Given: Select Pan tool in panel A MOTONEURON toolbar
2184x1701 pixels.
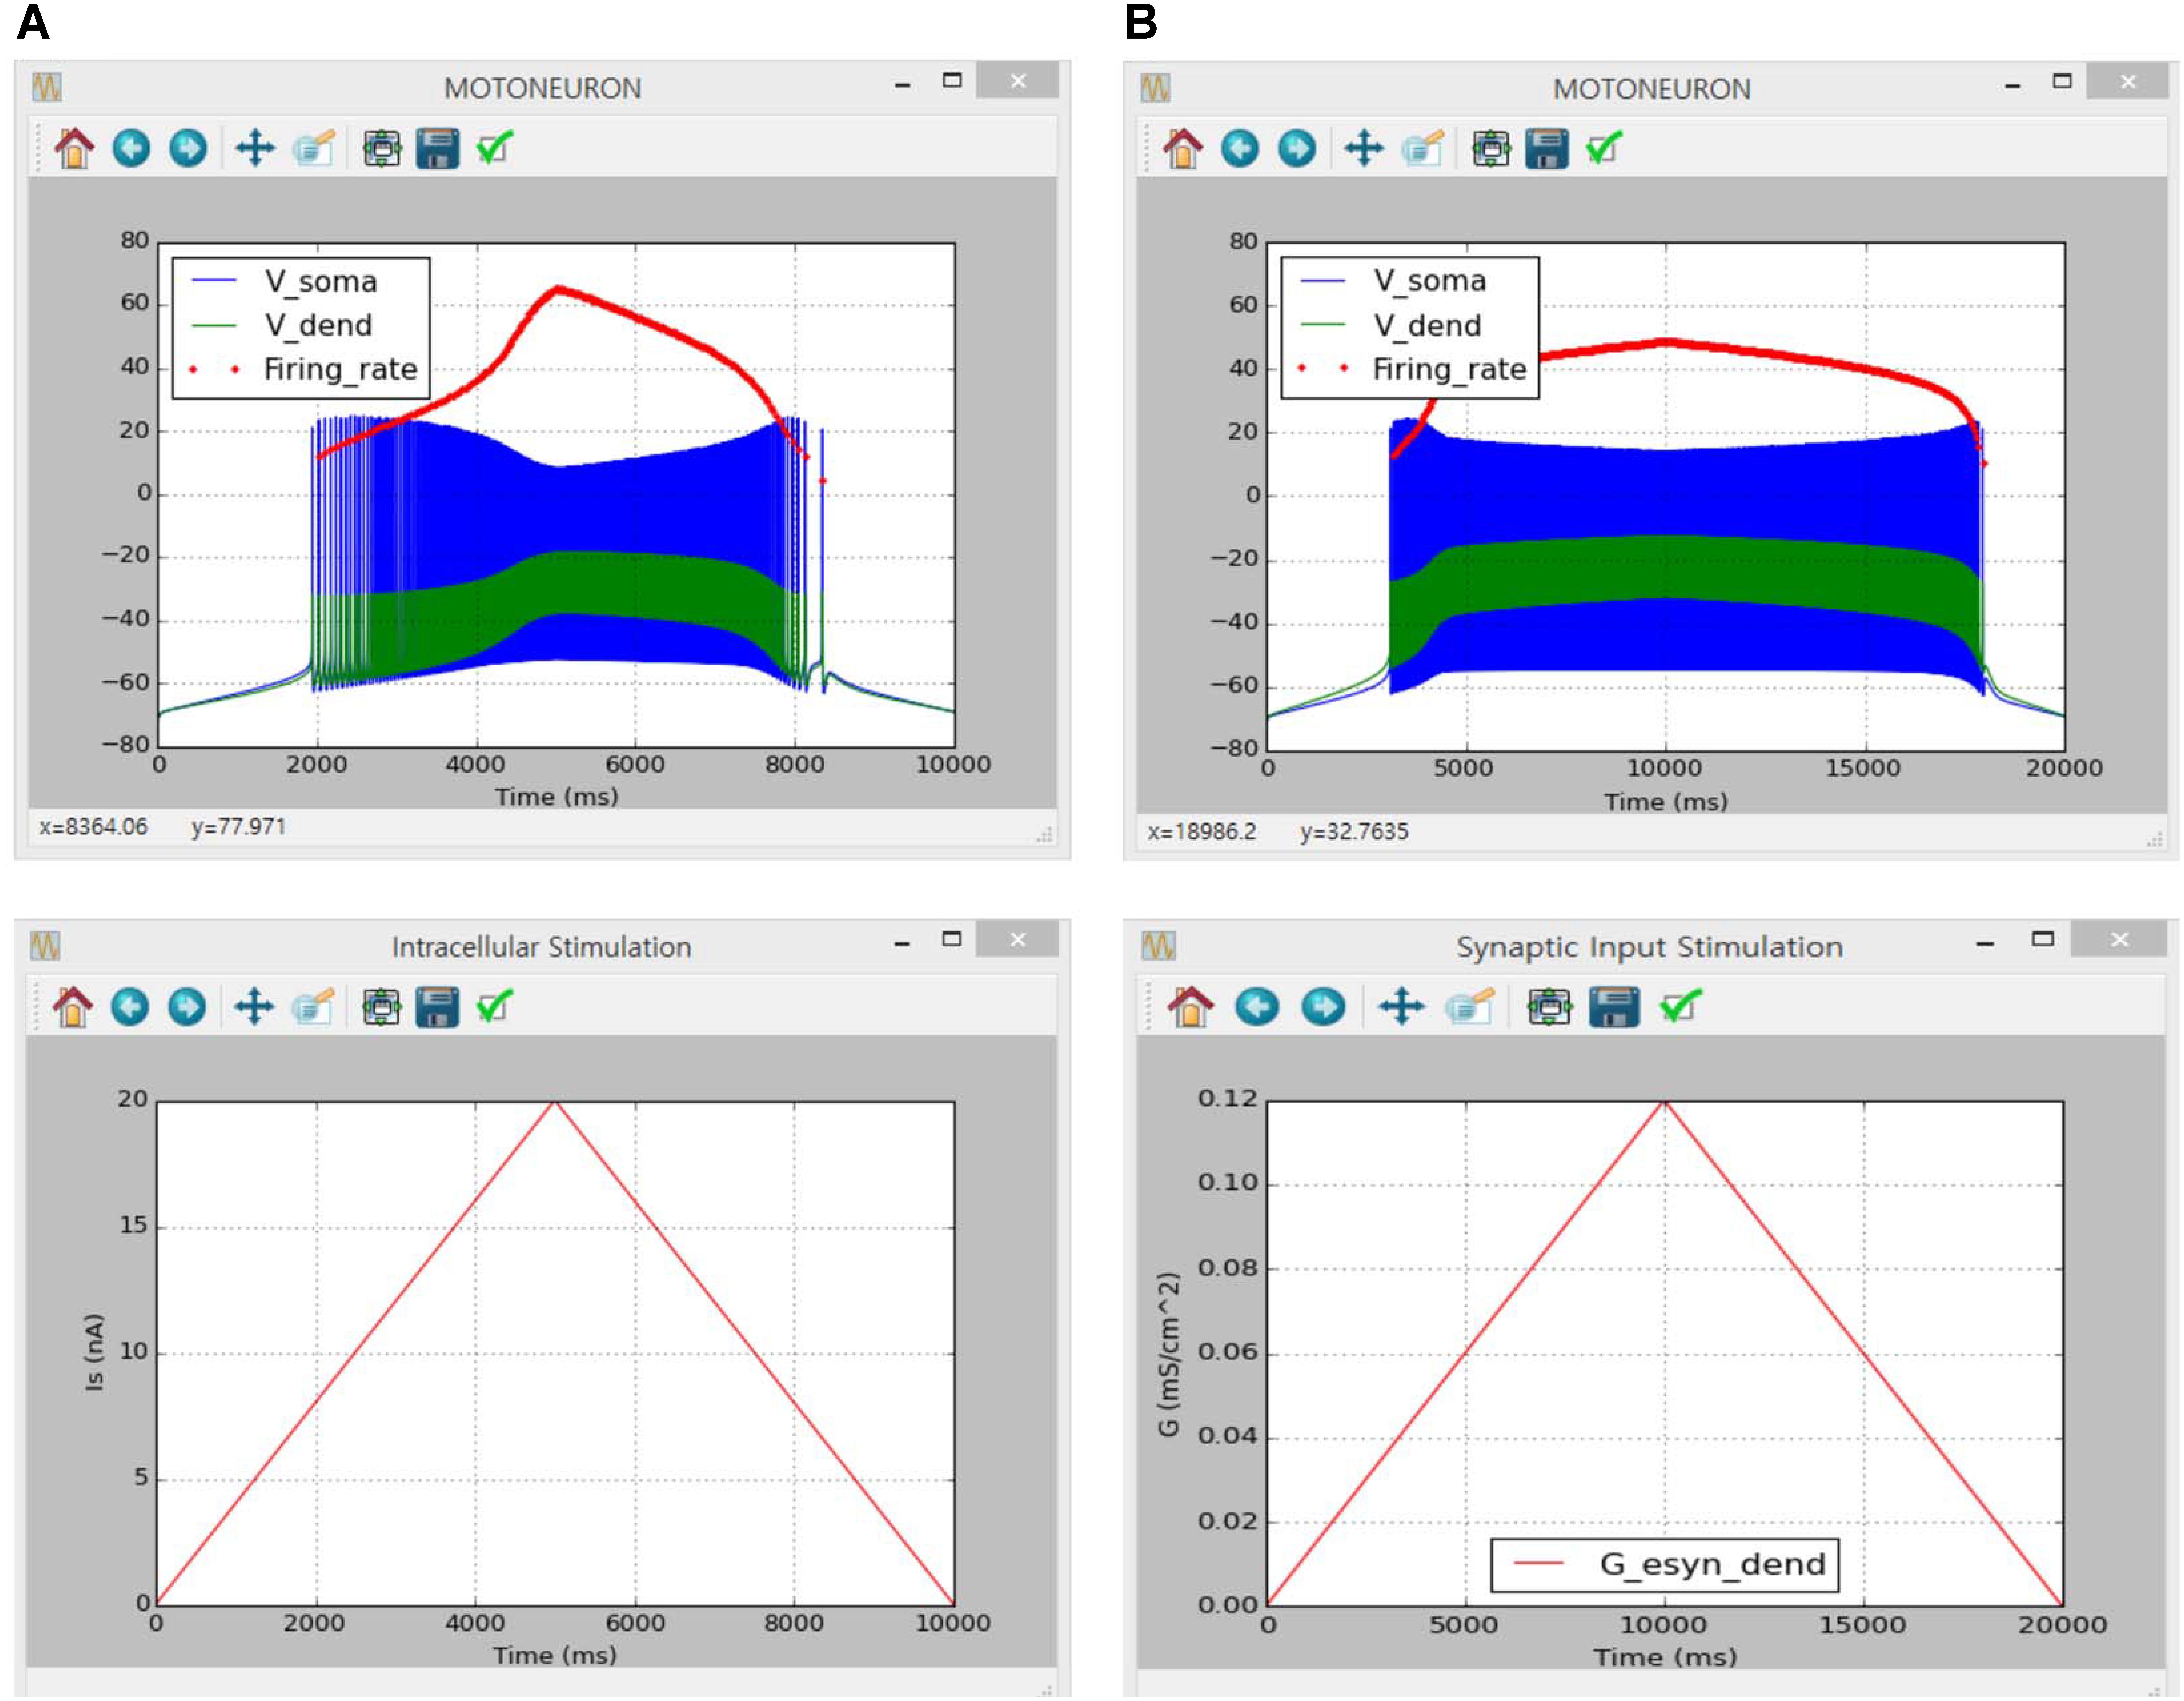Looking at the screenshot, I should [255, 148].
